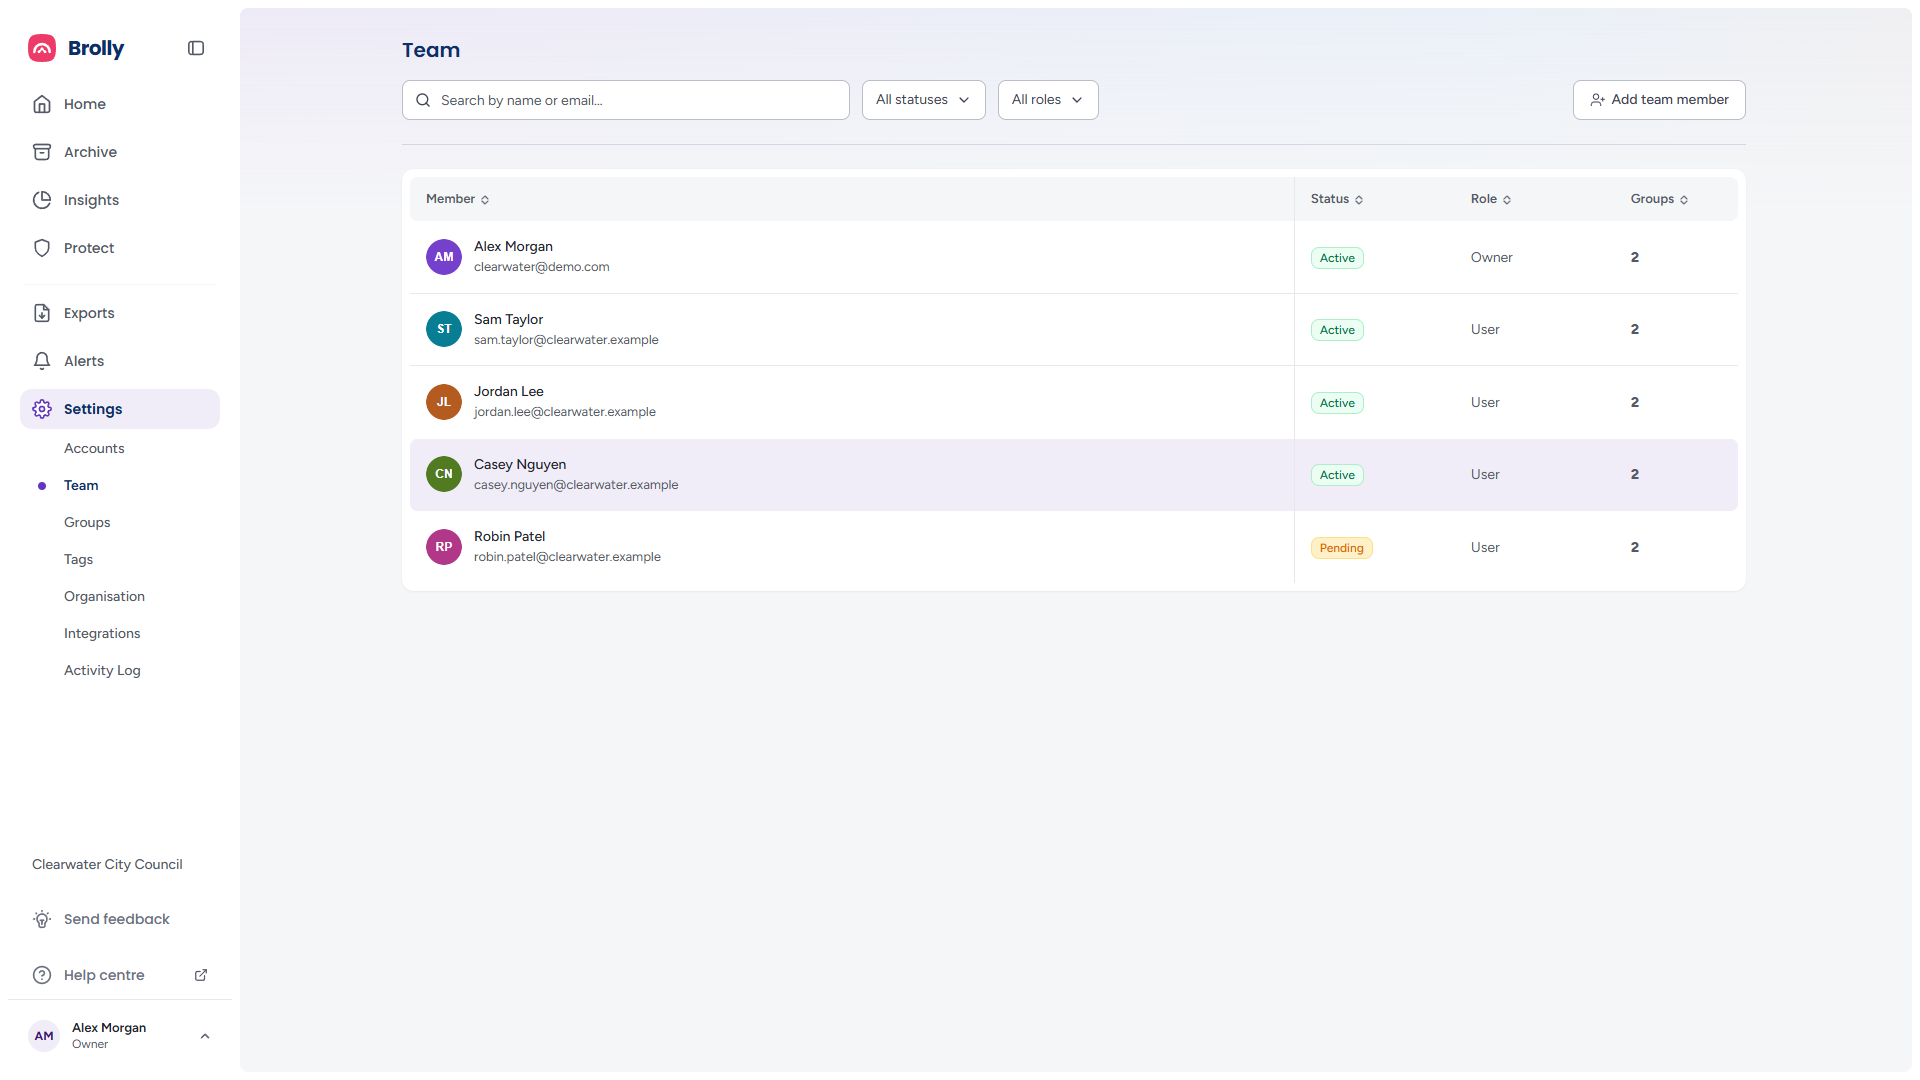Viewport: 1920px width, 1080px height.
Task: Go to Integrations settings
Action: pos(102,633)
